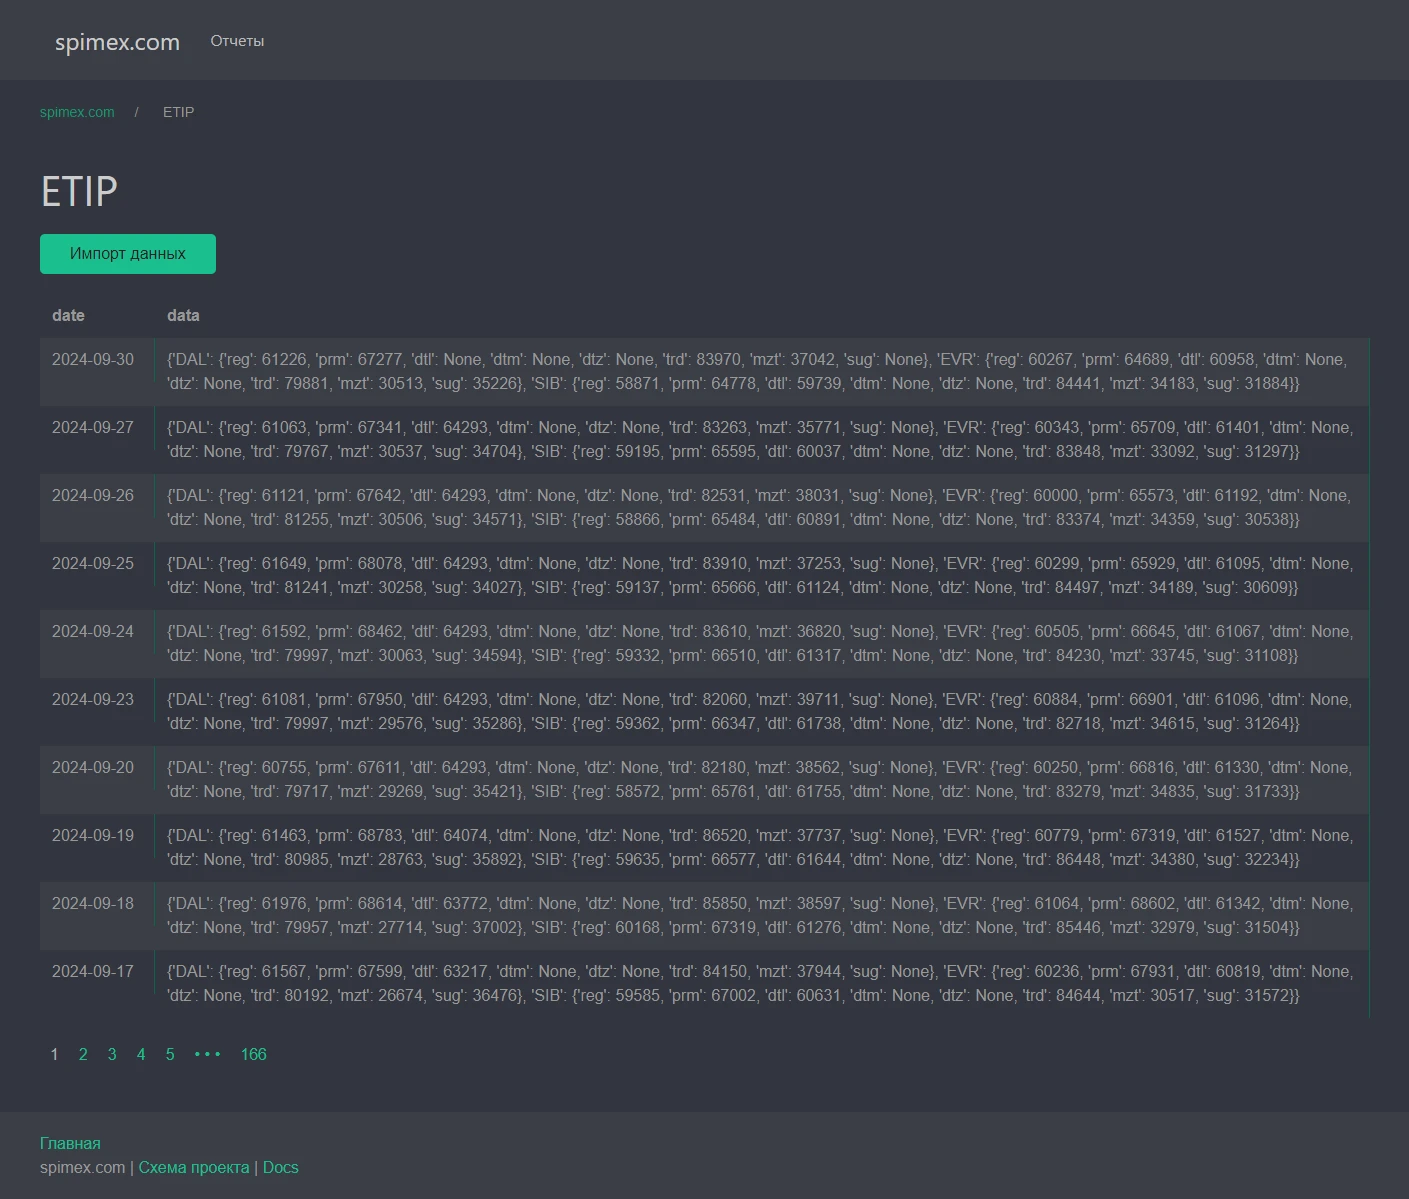The width and height of the screenshot is (1409, 1199).
Task: Jump to page 5 in pagination
Action: click(x=170, y=1054)
